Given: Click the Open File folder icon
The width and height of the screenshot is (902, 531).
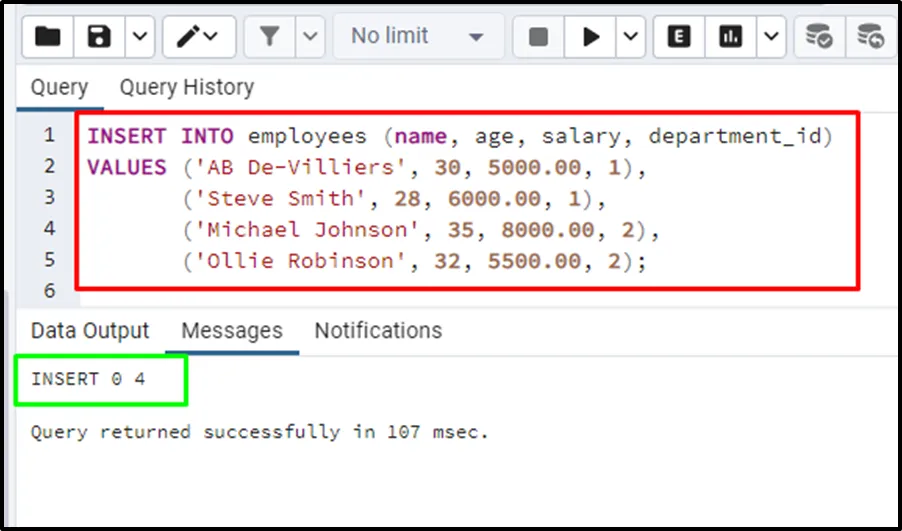Looking at the screenshot, I should (x=47, y=37).
